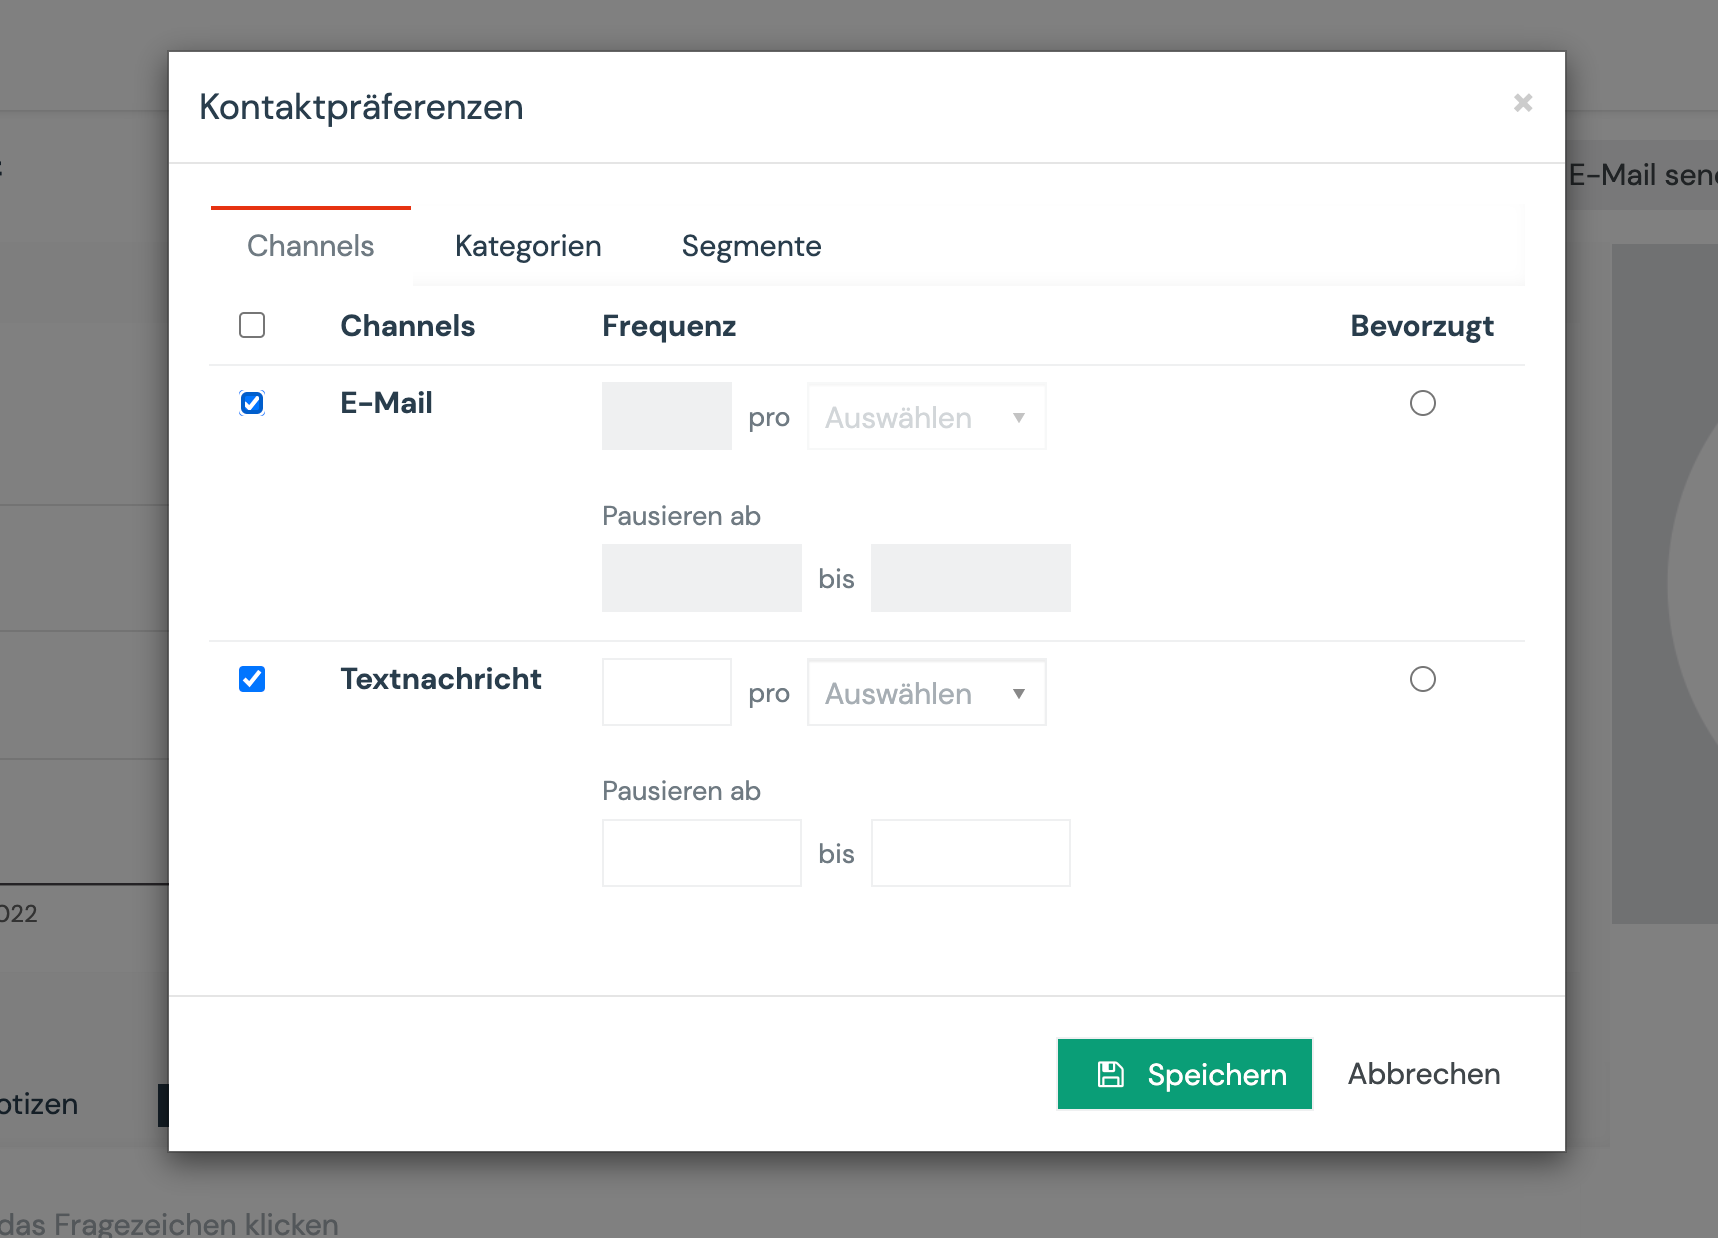Viewport: 1718px width, 1238px height.
Task: Select the Channels tab
Action: pyautogui.click(x=310, y=246)
